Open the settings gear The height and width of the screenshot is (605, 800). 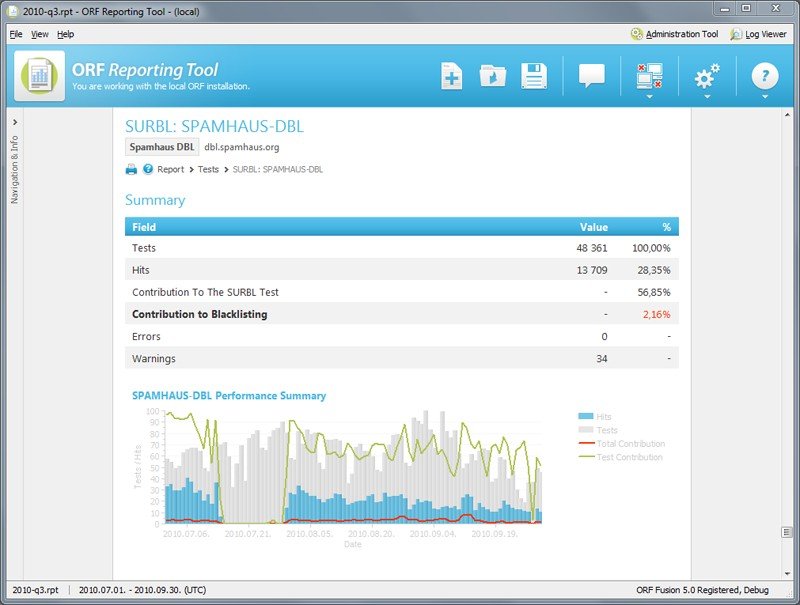(x=706, y=73)
